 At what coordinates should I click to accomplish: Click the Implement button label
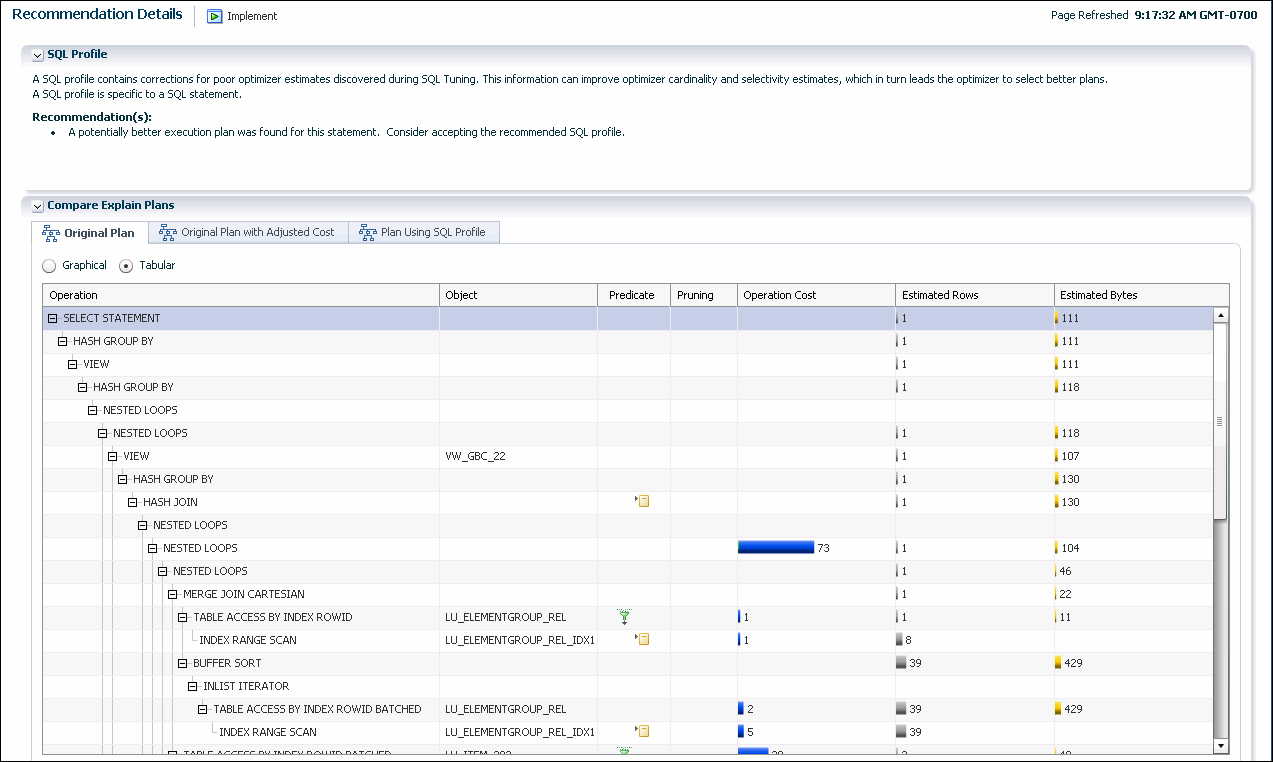[x=252, y=16]
